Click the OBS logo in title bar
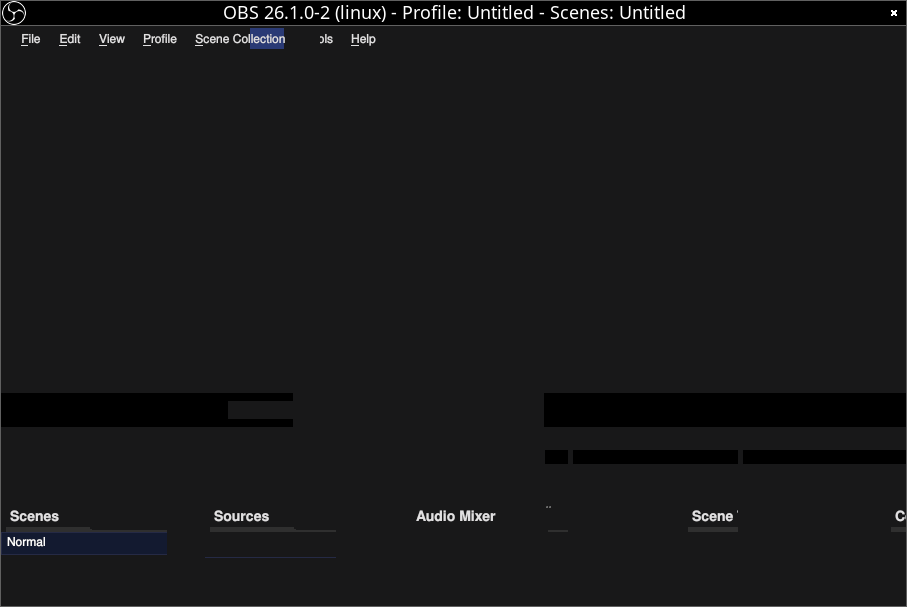Viewport: 907px width, 607px height. click(x=14, y=13)
